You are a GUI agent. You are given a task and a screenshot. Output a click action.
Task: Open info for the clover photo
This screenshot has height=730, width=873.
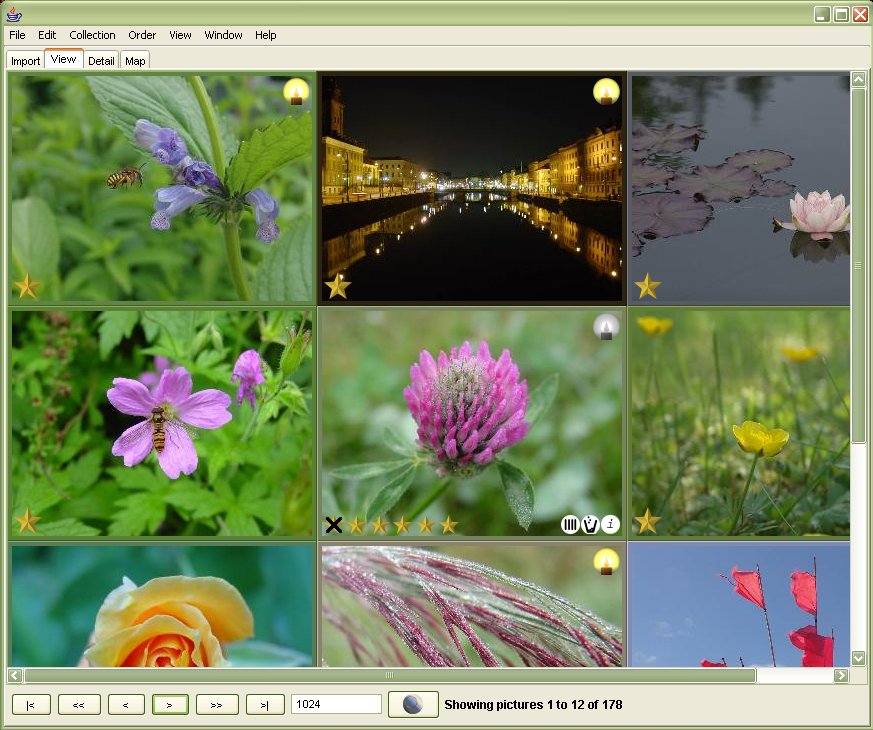pos(611,525)
